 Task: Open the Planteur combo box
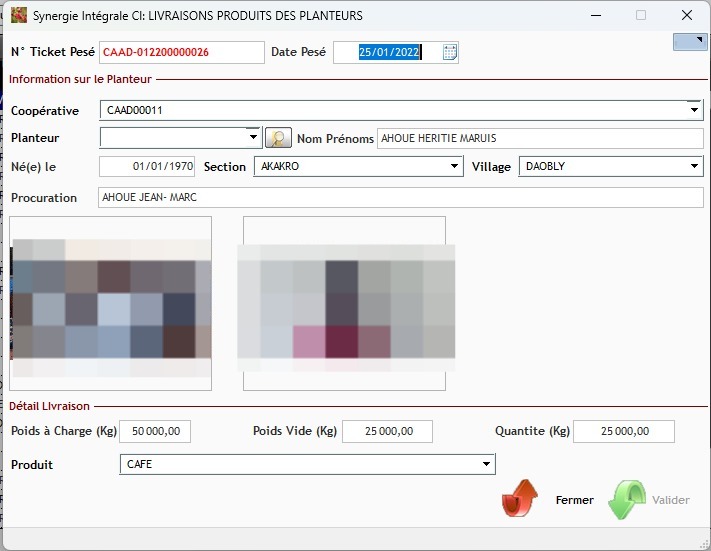252,138
